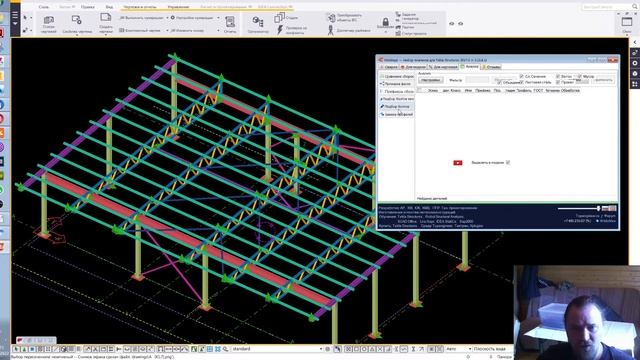Open the Organizer icon
The width and height of the screenshot is (640, 360).
[x=258, y=21]
